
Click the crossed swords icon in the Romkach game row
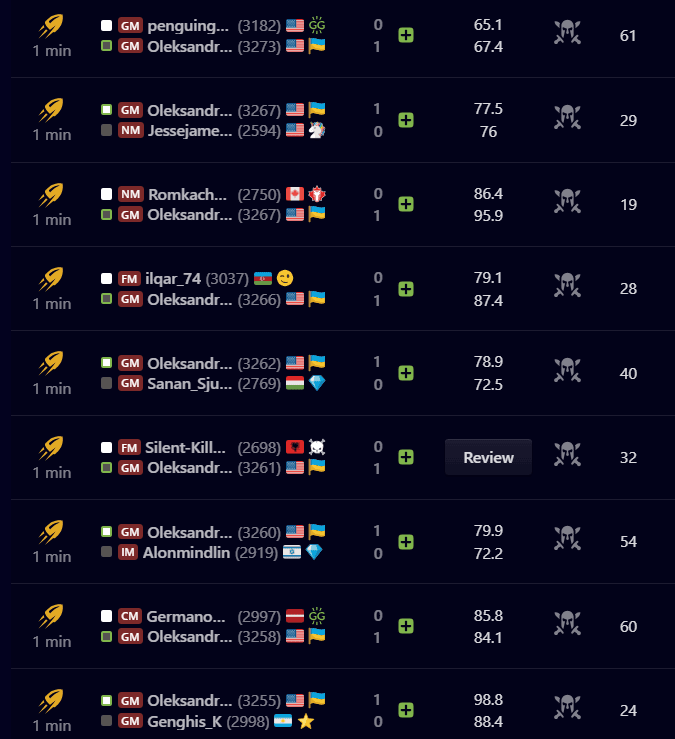568,204
